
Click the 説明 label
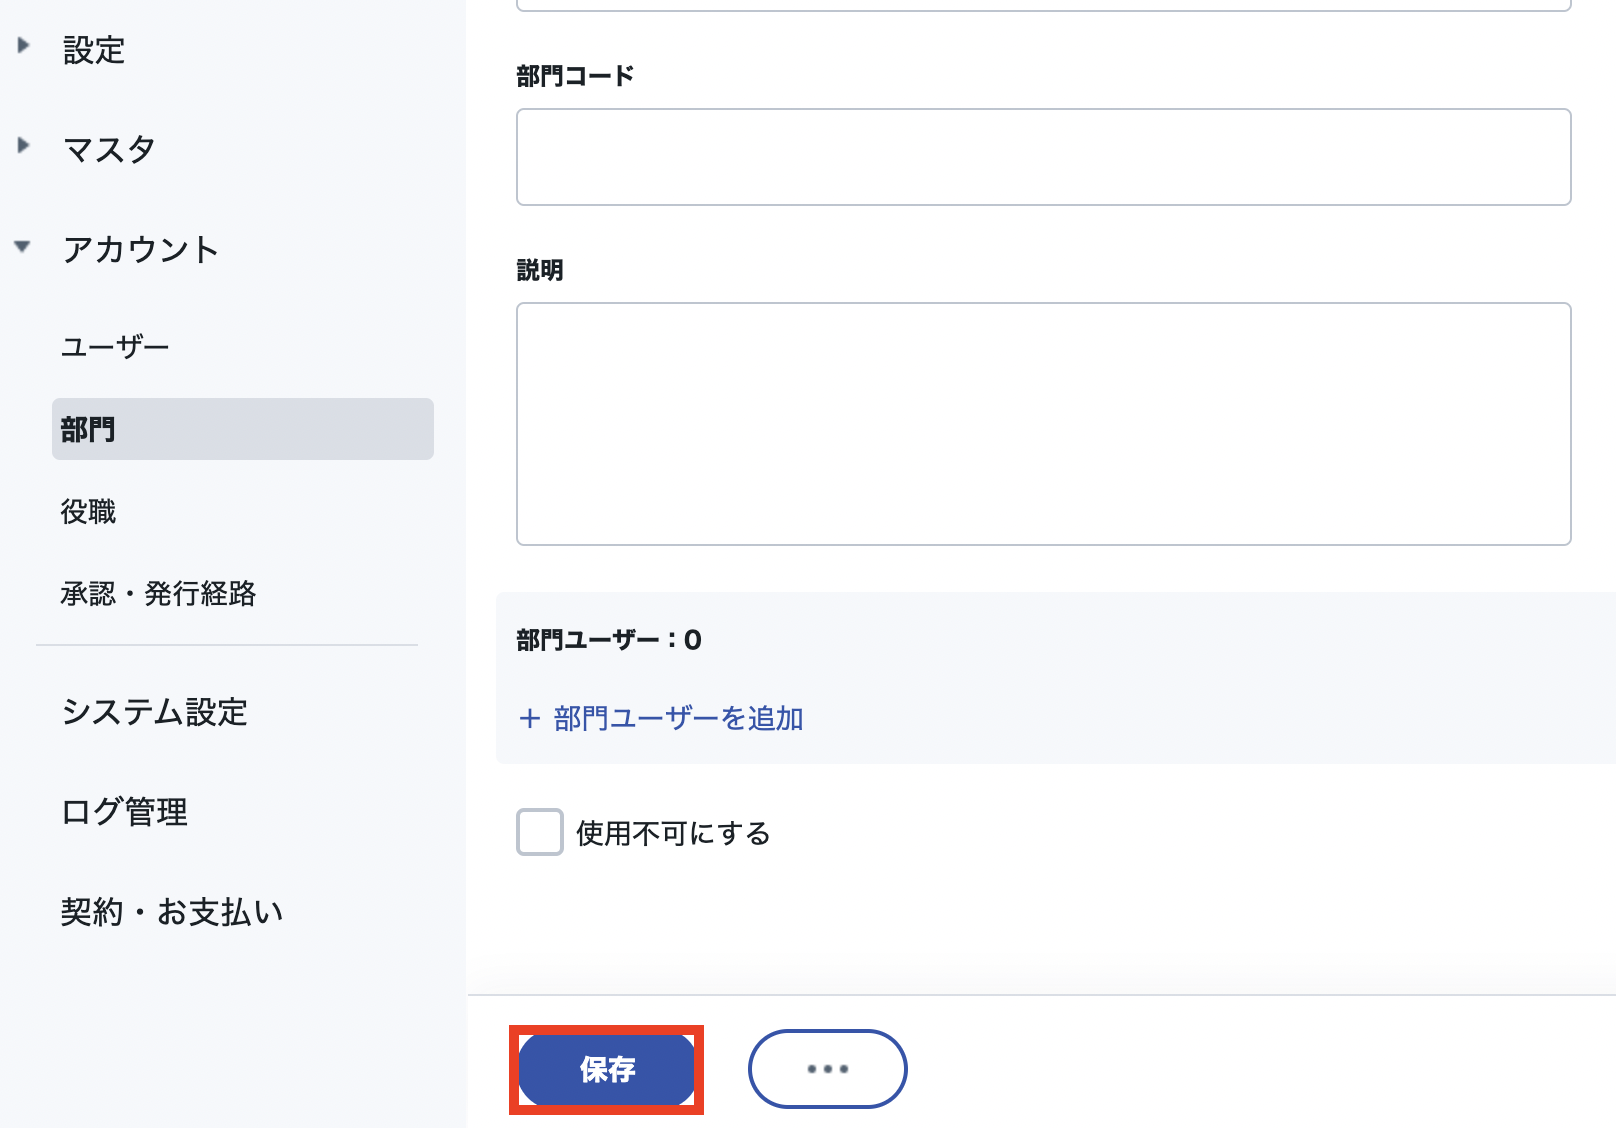[x=540, y=270]
